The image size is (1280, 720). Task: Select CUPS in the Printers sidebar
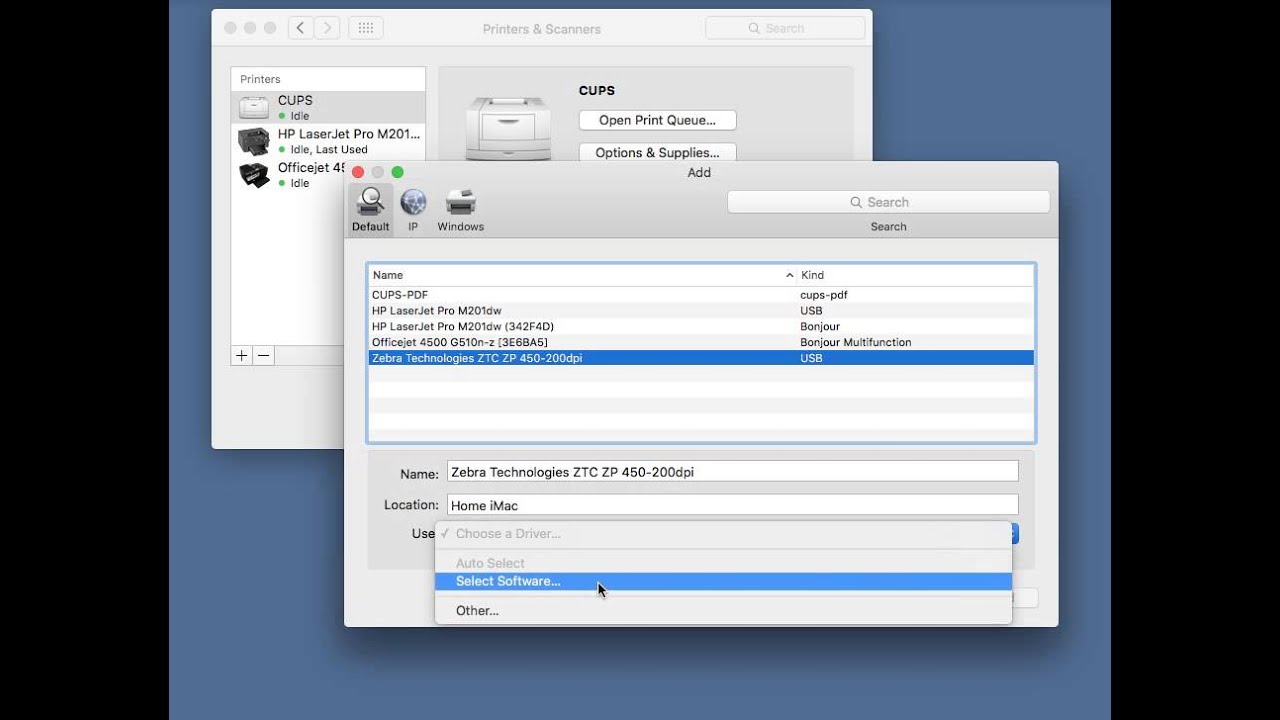point(328,107)
